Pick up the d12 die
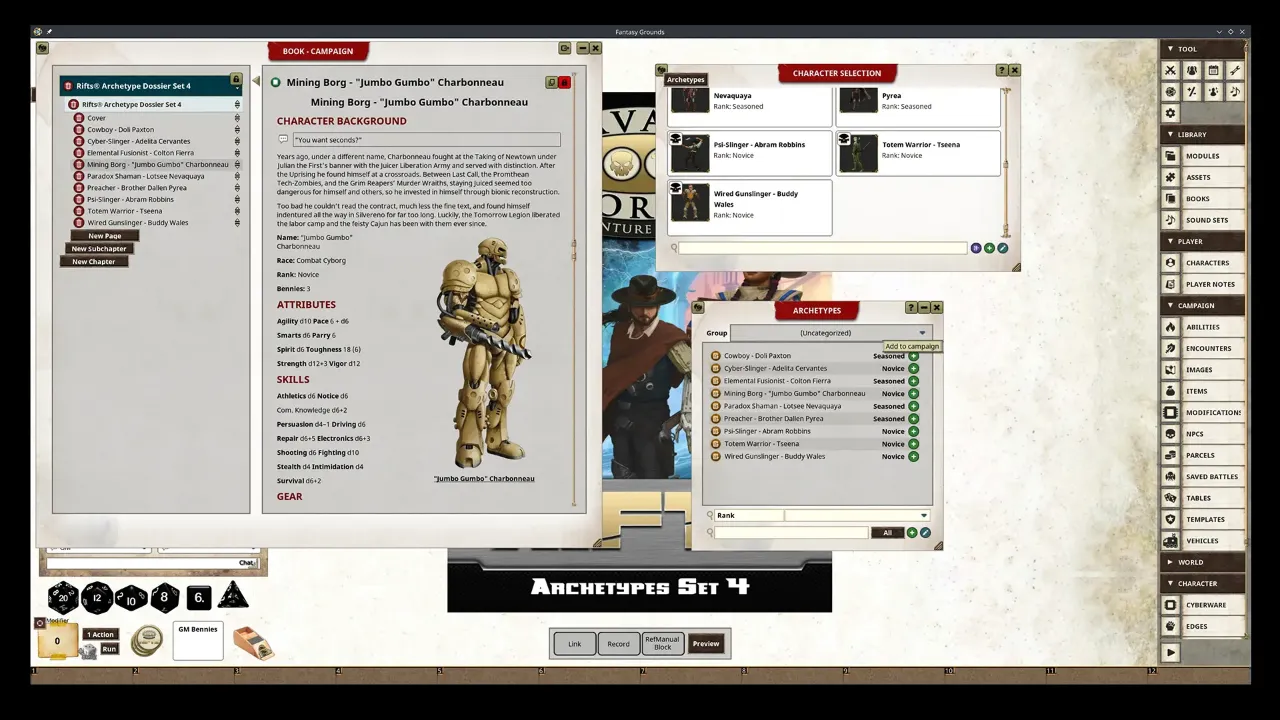 97,598
